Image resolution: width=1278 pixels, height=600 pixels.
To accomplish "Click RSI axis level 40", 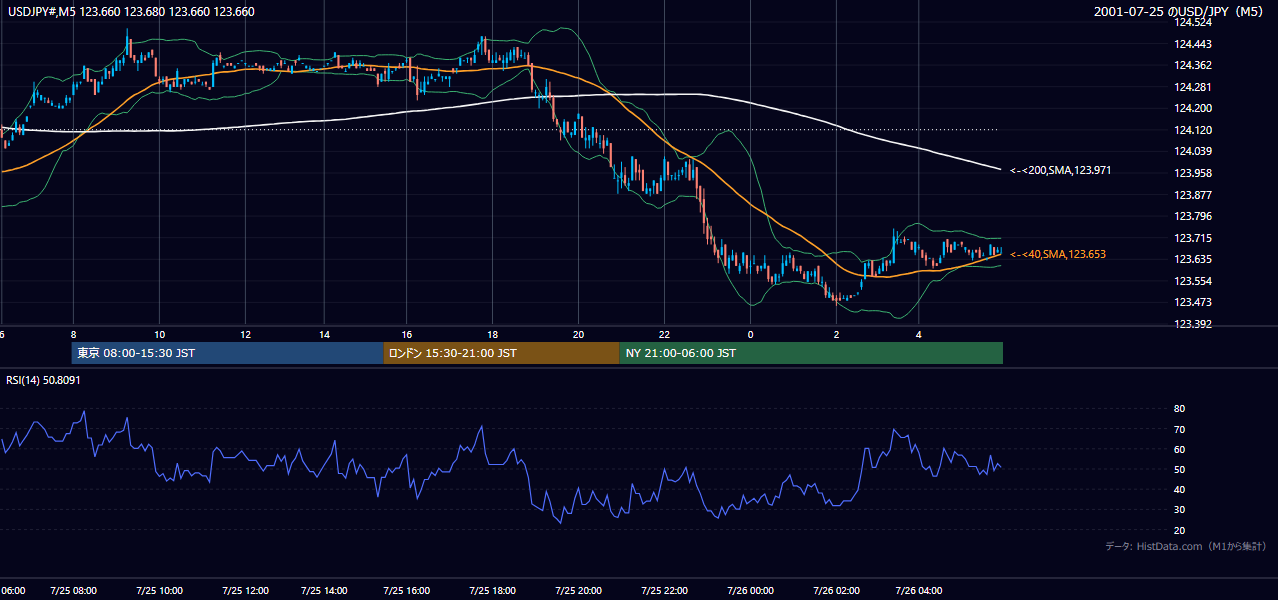I will [x=1180, y=490].
